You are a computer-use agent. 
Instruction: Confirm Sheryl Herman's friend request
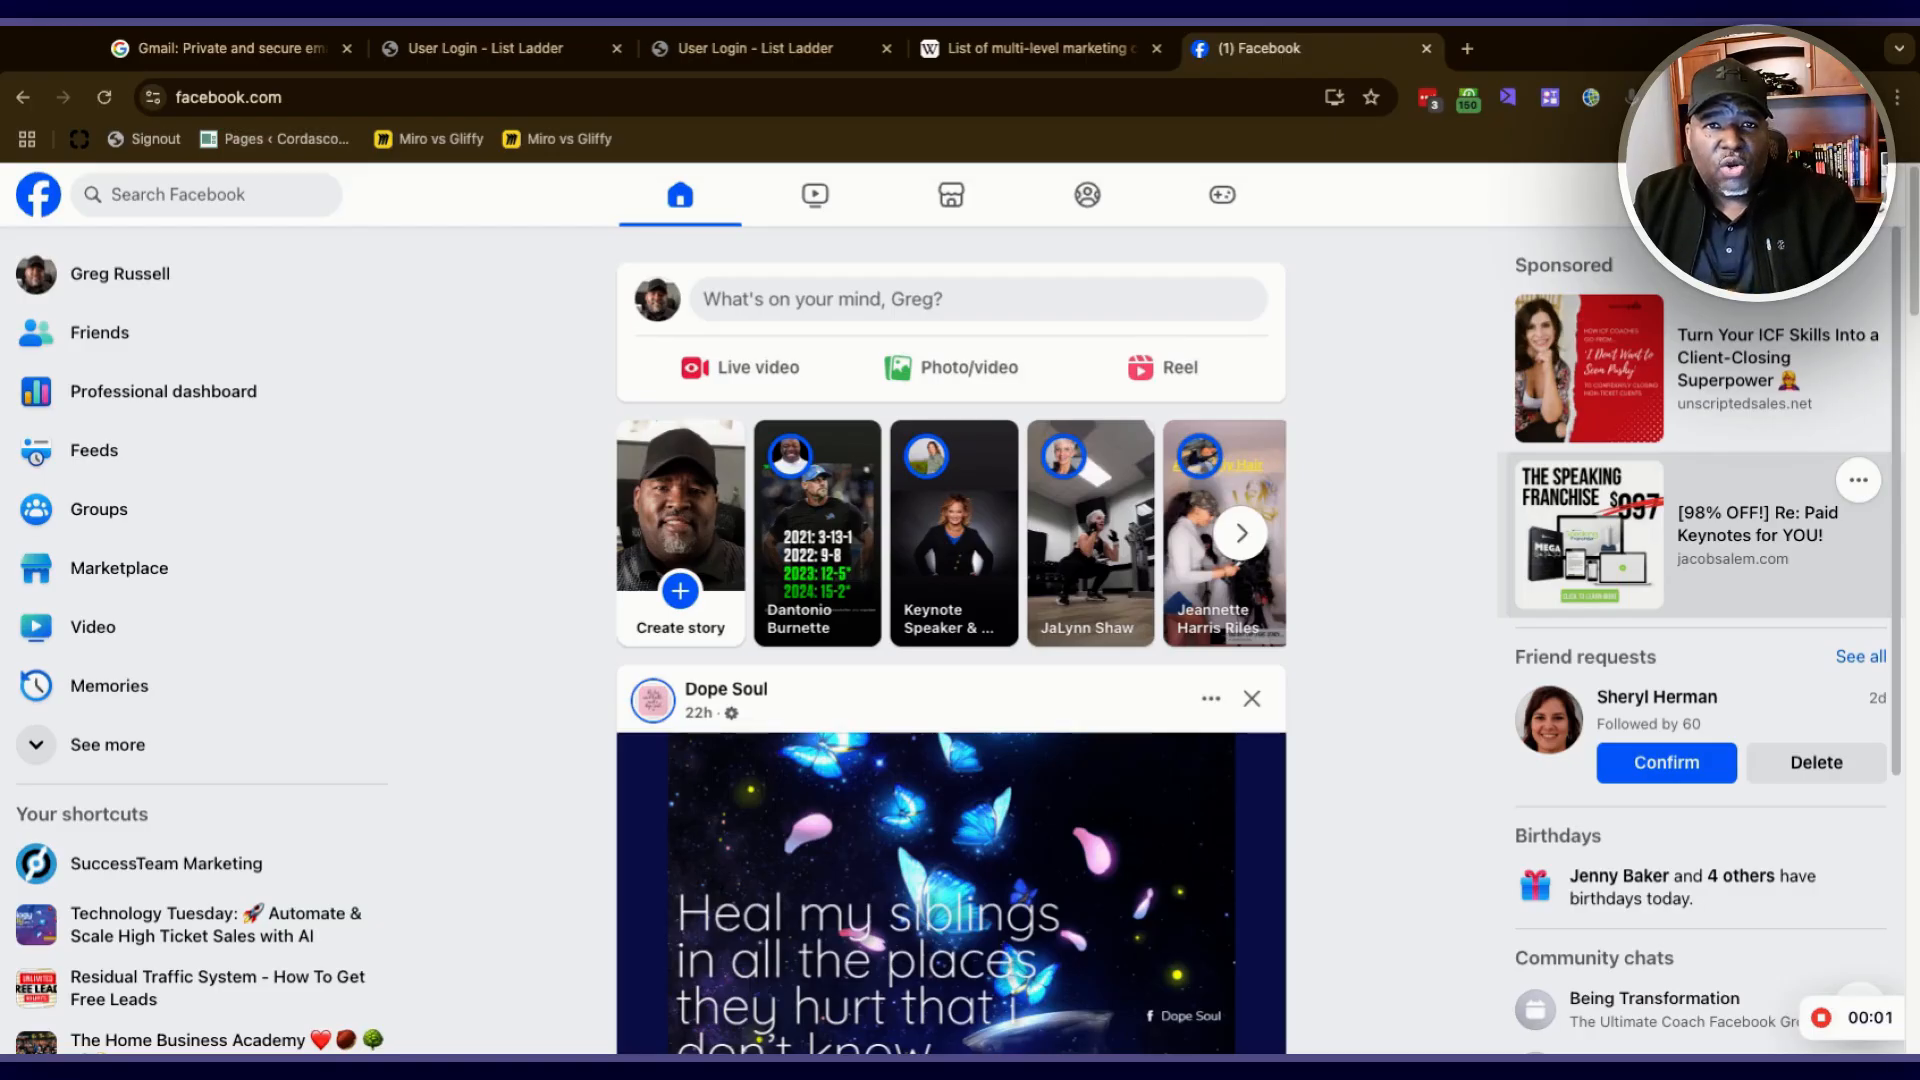pos(1666,763)
